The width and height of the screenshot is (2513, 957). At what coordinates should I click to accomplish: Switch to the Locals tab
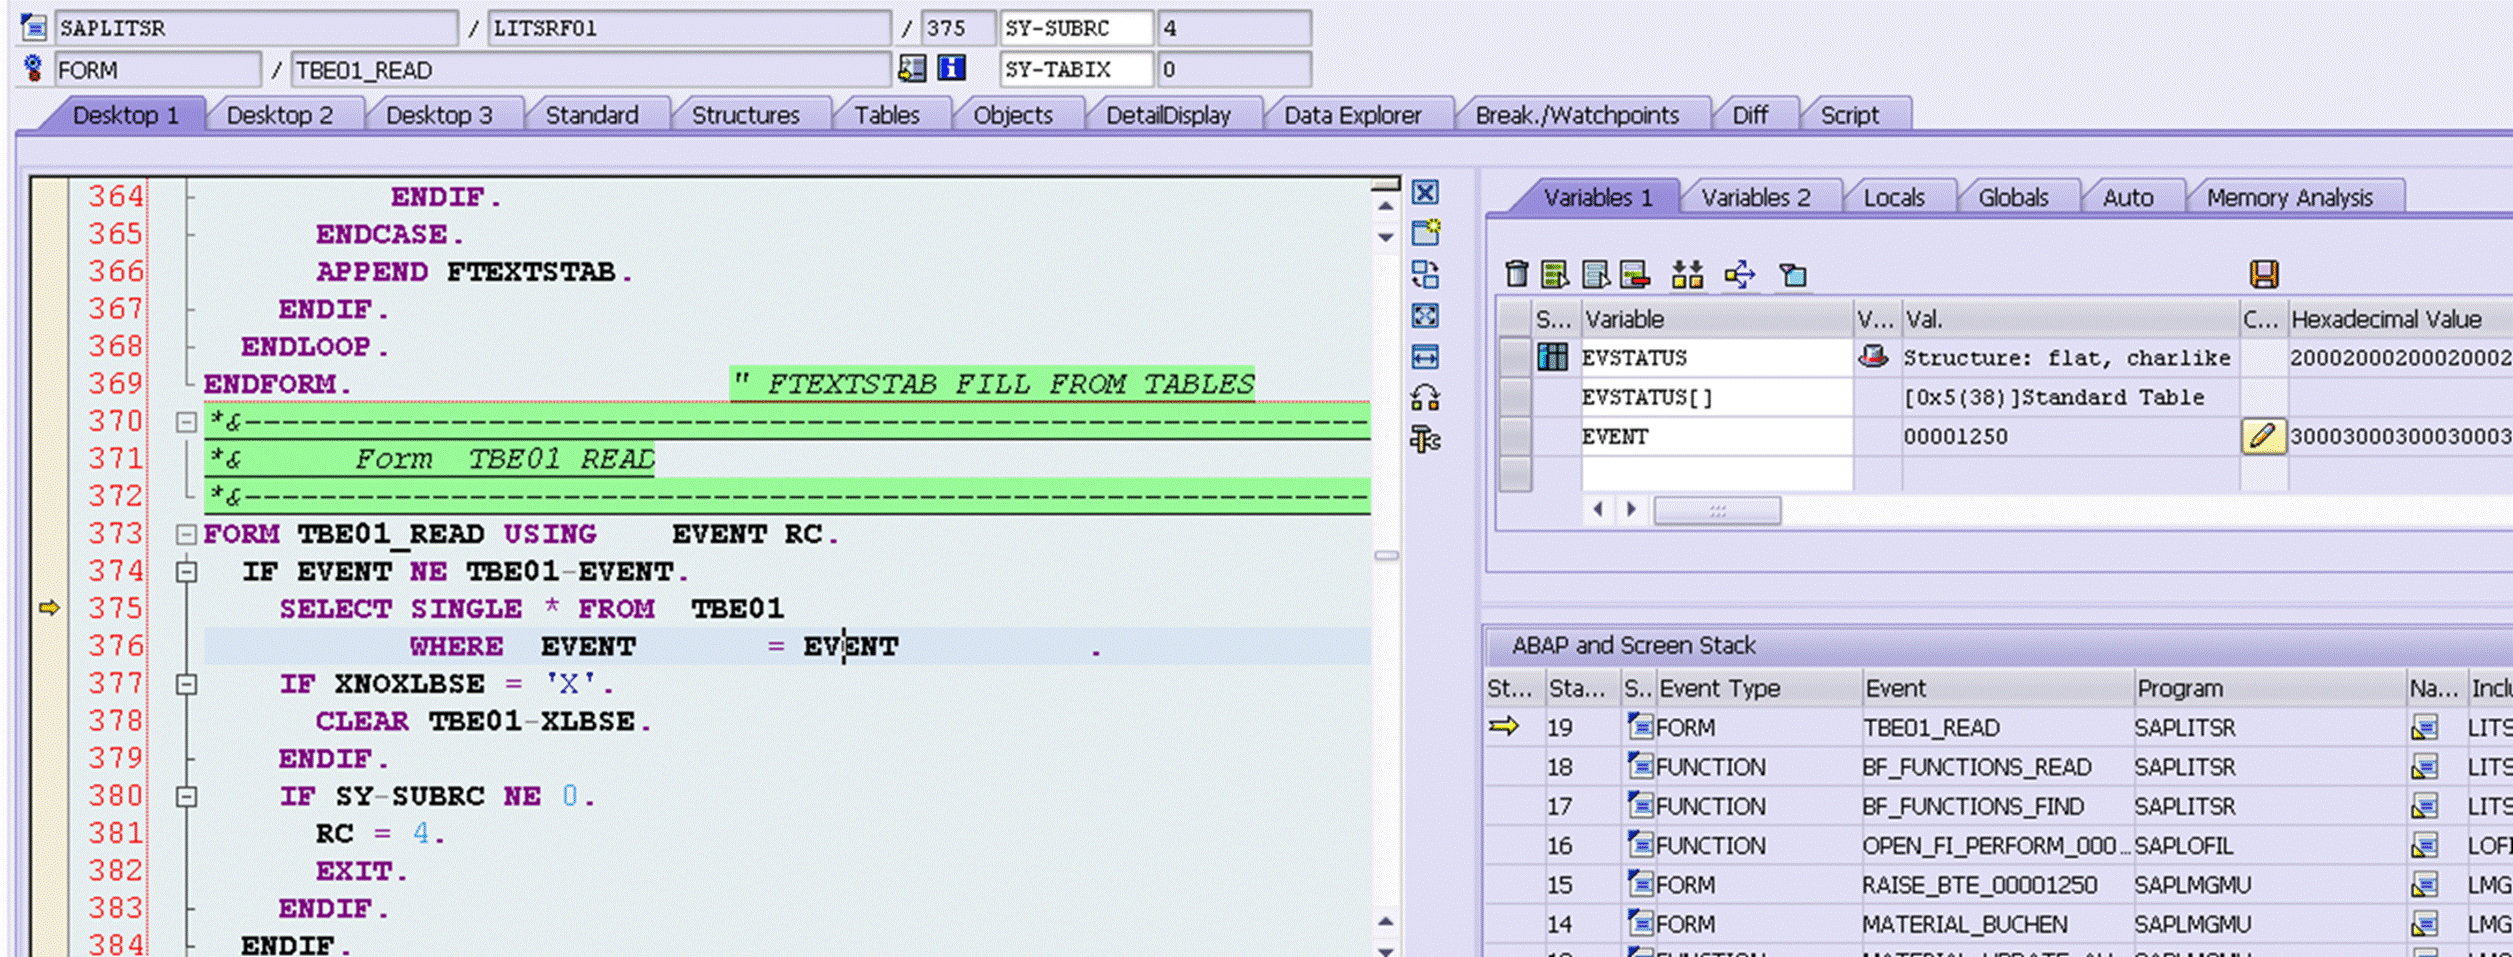coord(1894,197)
